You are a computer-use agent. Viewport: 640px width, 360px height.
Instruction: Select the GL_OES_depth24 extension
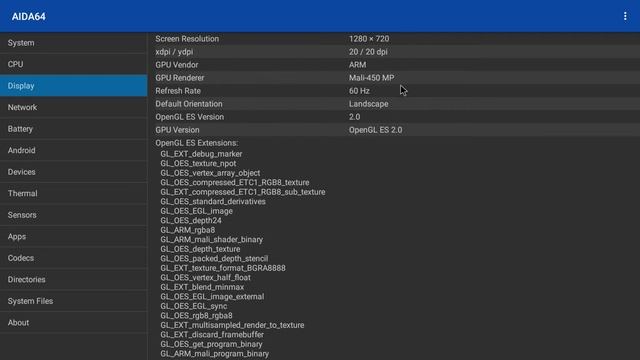tap(191, 220)
